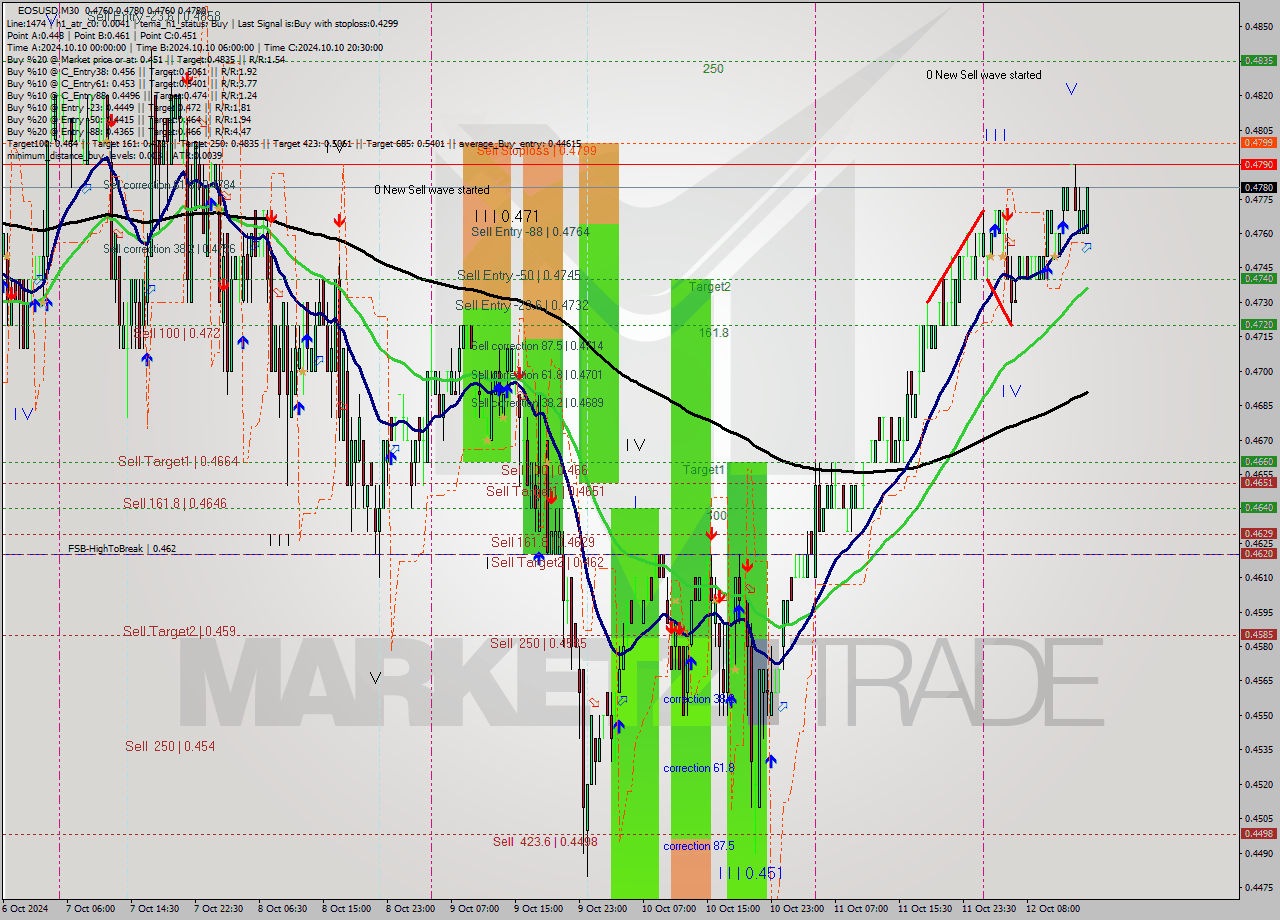Click the '7 Oct 14:30' time label
The height and width of the screenshot is (920, 1280).
[x=155, y=909]
